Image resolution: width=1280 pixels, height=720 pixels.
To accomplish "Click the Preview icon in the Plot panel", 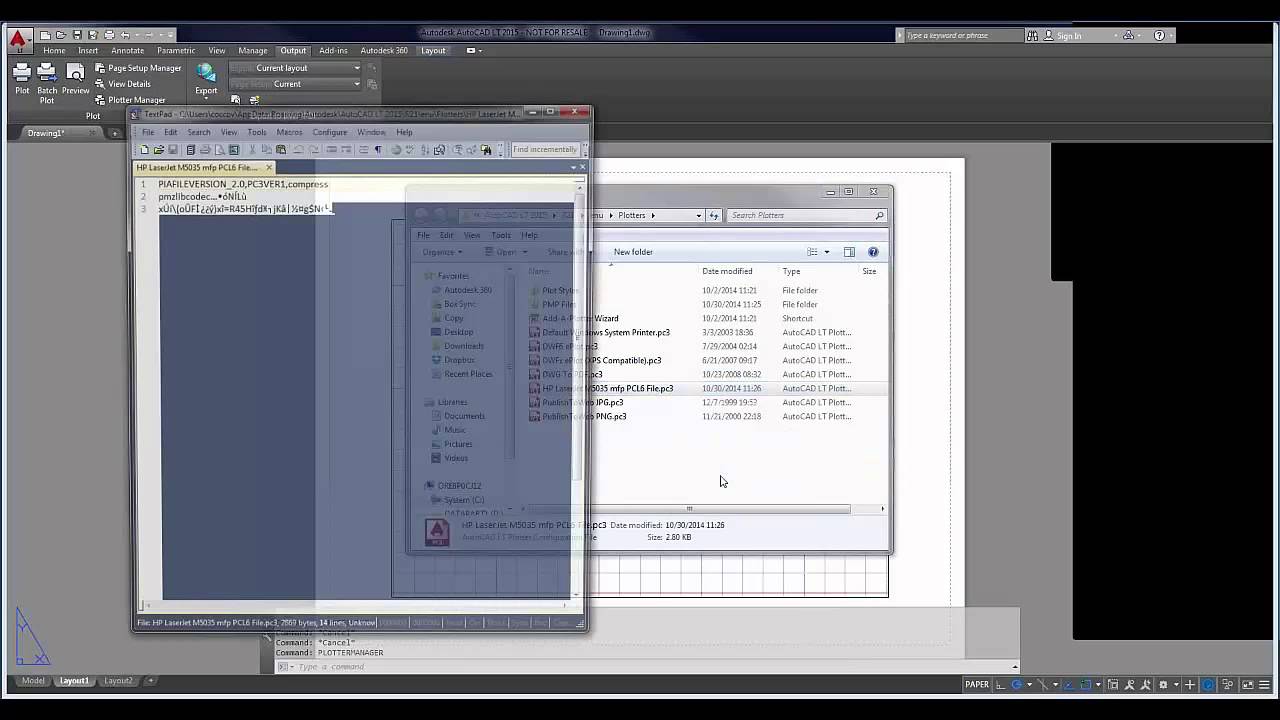I will click(x=75, y=78).
